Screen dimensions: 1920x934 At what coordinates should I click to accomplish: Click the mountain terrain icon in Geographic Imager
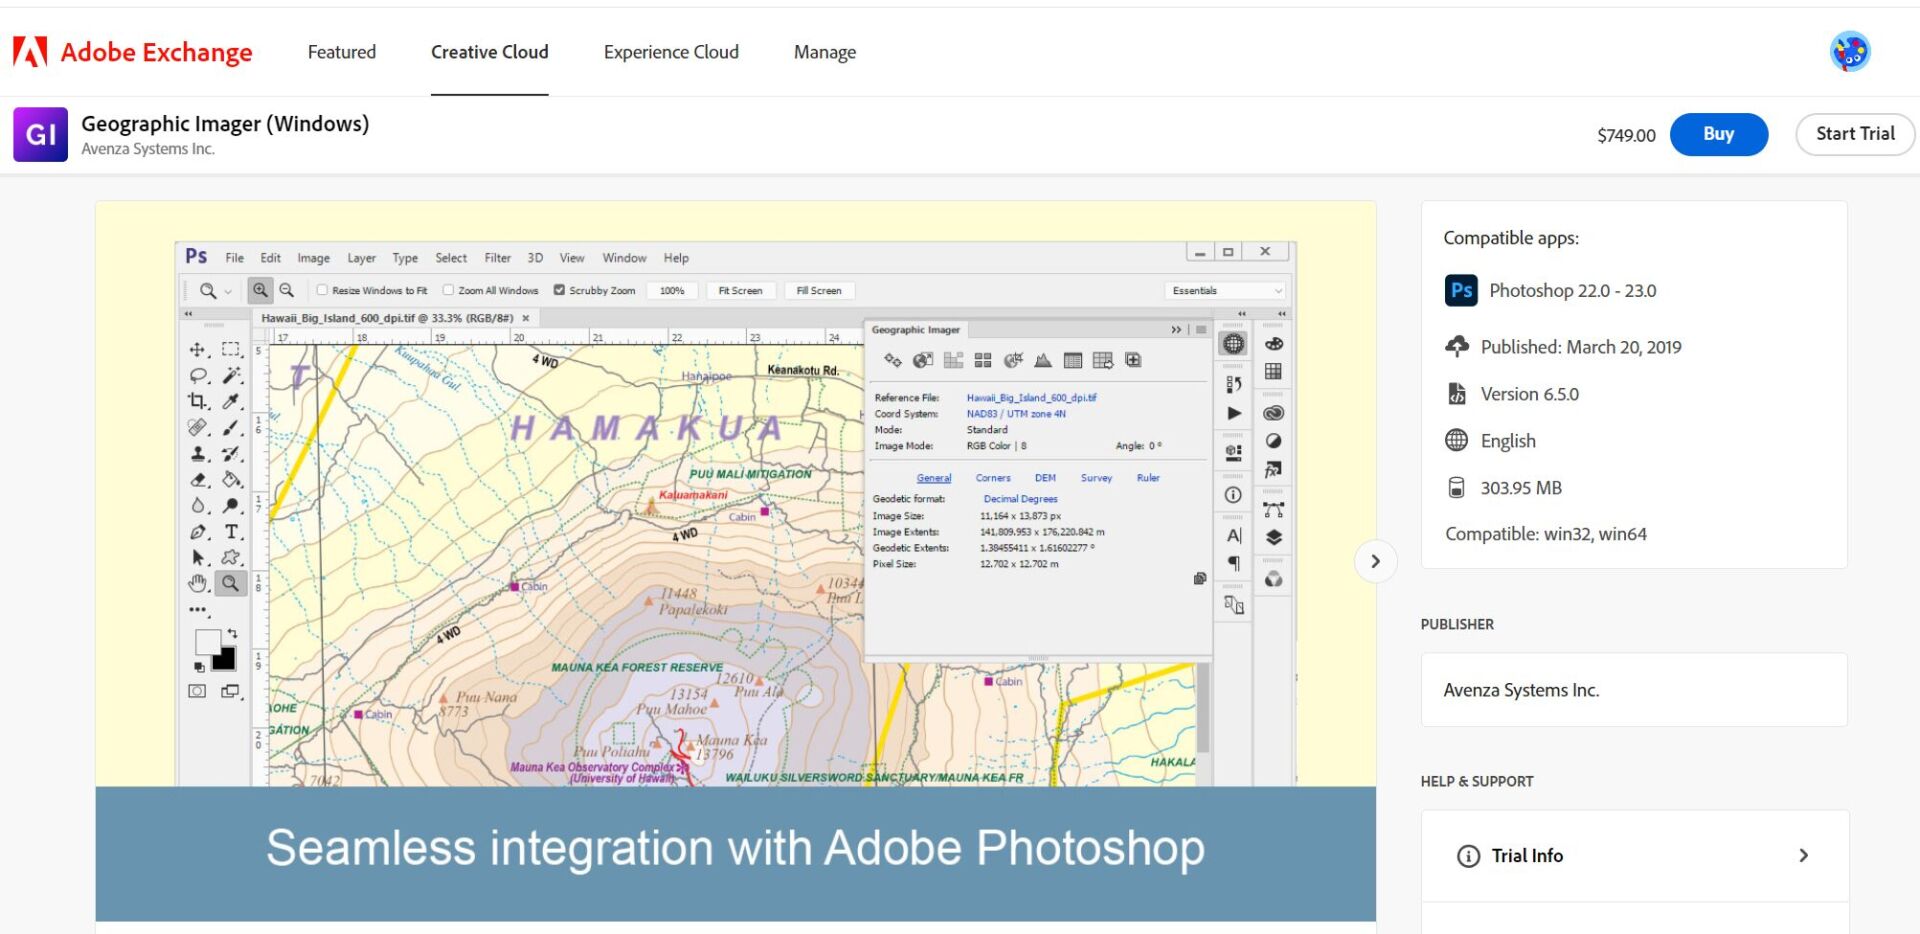click(x=1042, y=360)
